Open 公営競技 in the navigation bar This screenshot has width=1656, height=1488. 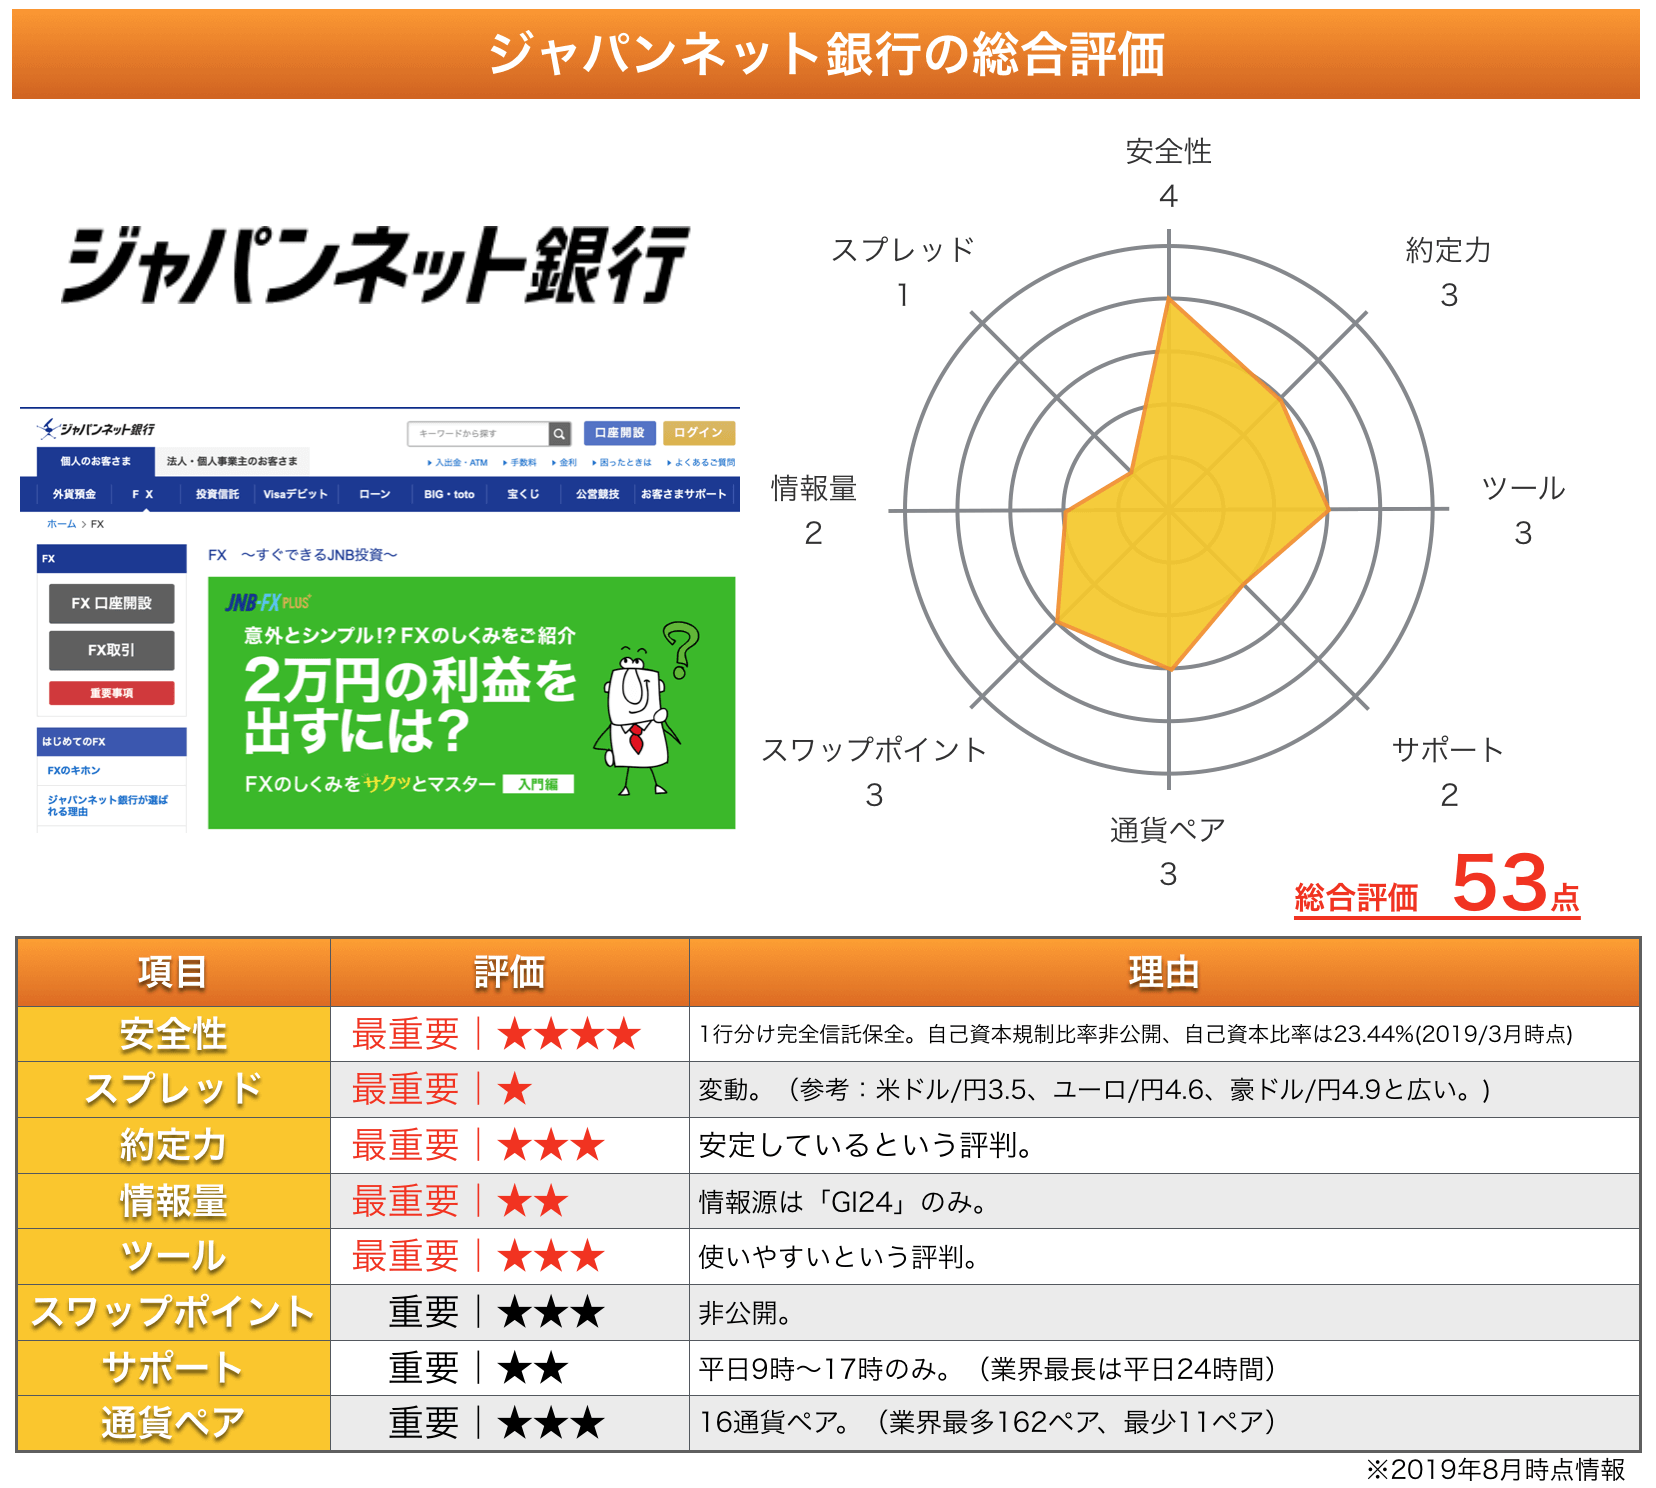point(597,494)
